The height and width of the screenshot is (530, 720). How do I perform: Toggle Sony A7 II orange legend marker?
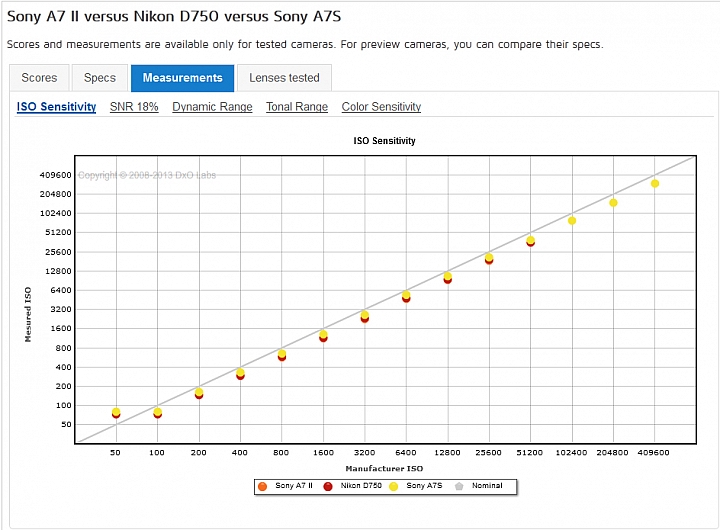[x=263, y=486]
